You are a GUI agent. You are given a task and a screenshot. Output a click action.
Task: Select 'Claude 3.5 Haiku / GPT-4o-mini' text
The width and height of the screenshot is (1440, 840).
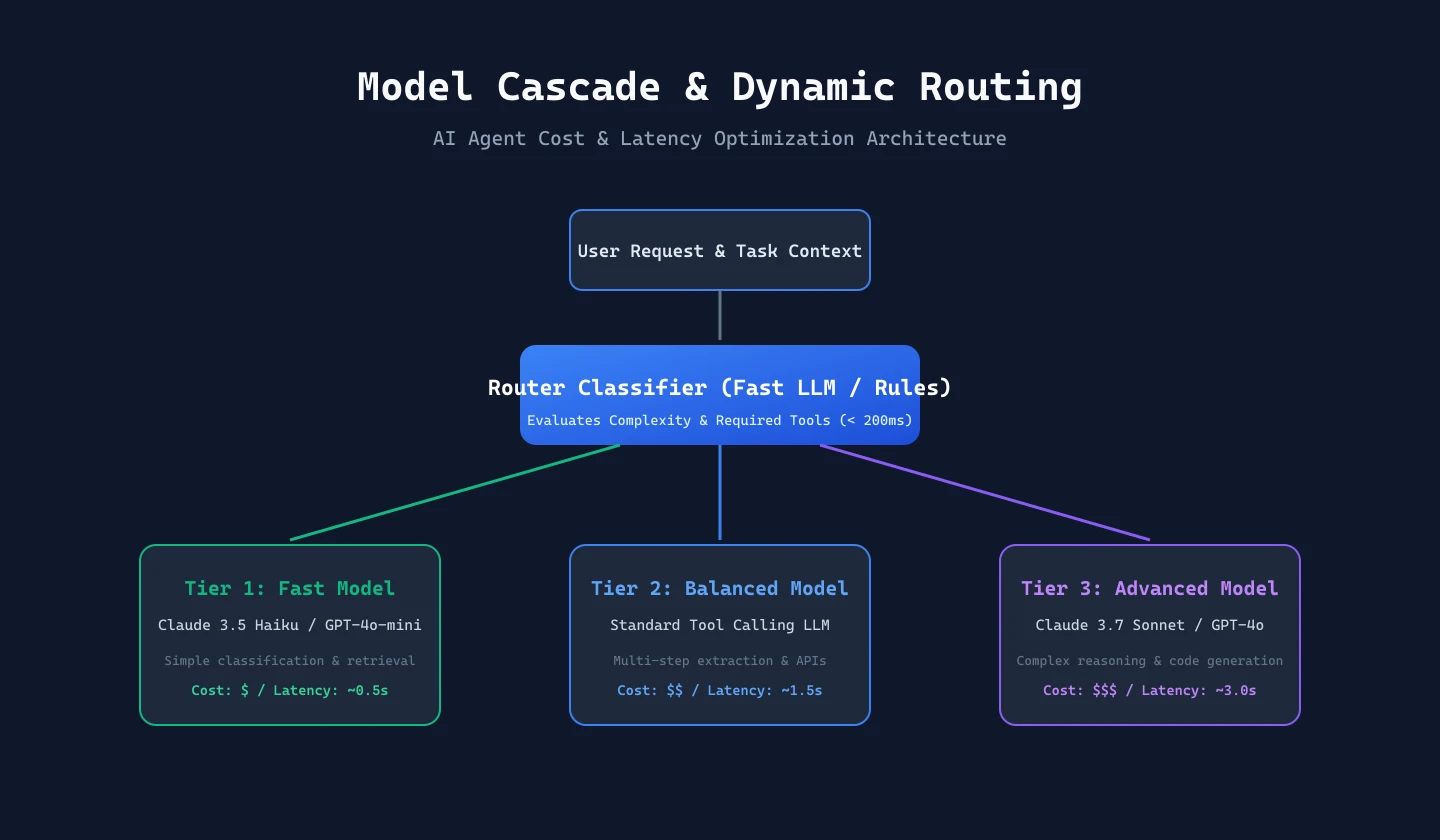click(x=290, y=625)
